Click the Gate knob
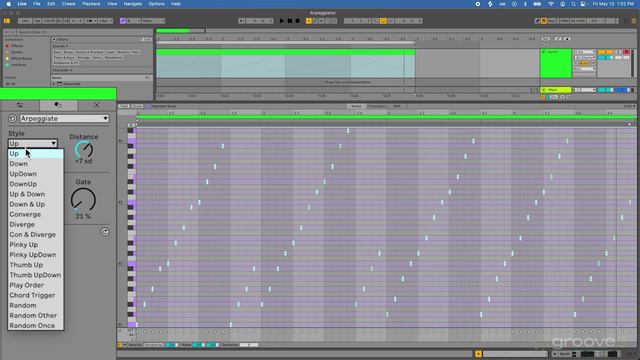640x360 pixels. coord(83,200)
